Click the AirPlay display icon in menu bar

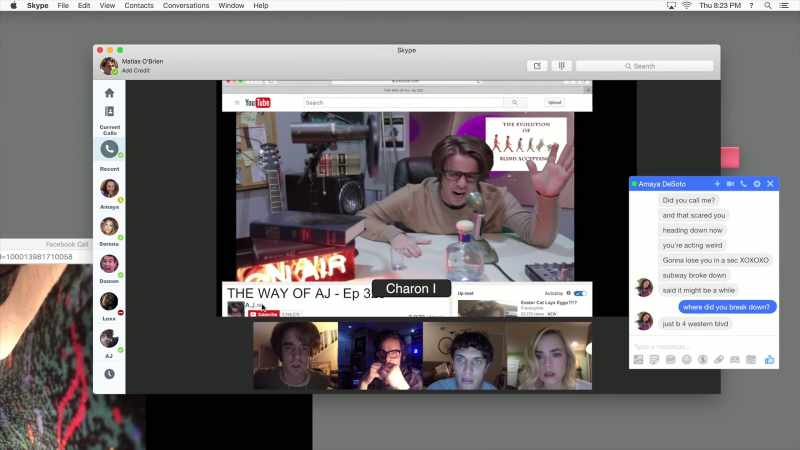671,6
